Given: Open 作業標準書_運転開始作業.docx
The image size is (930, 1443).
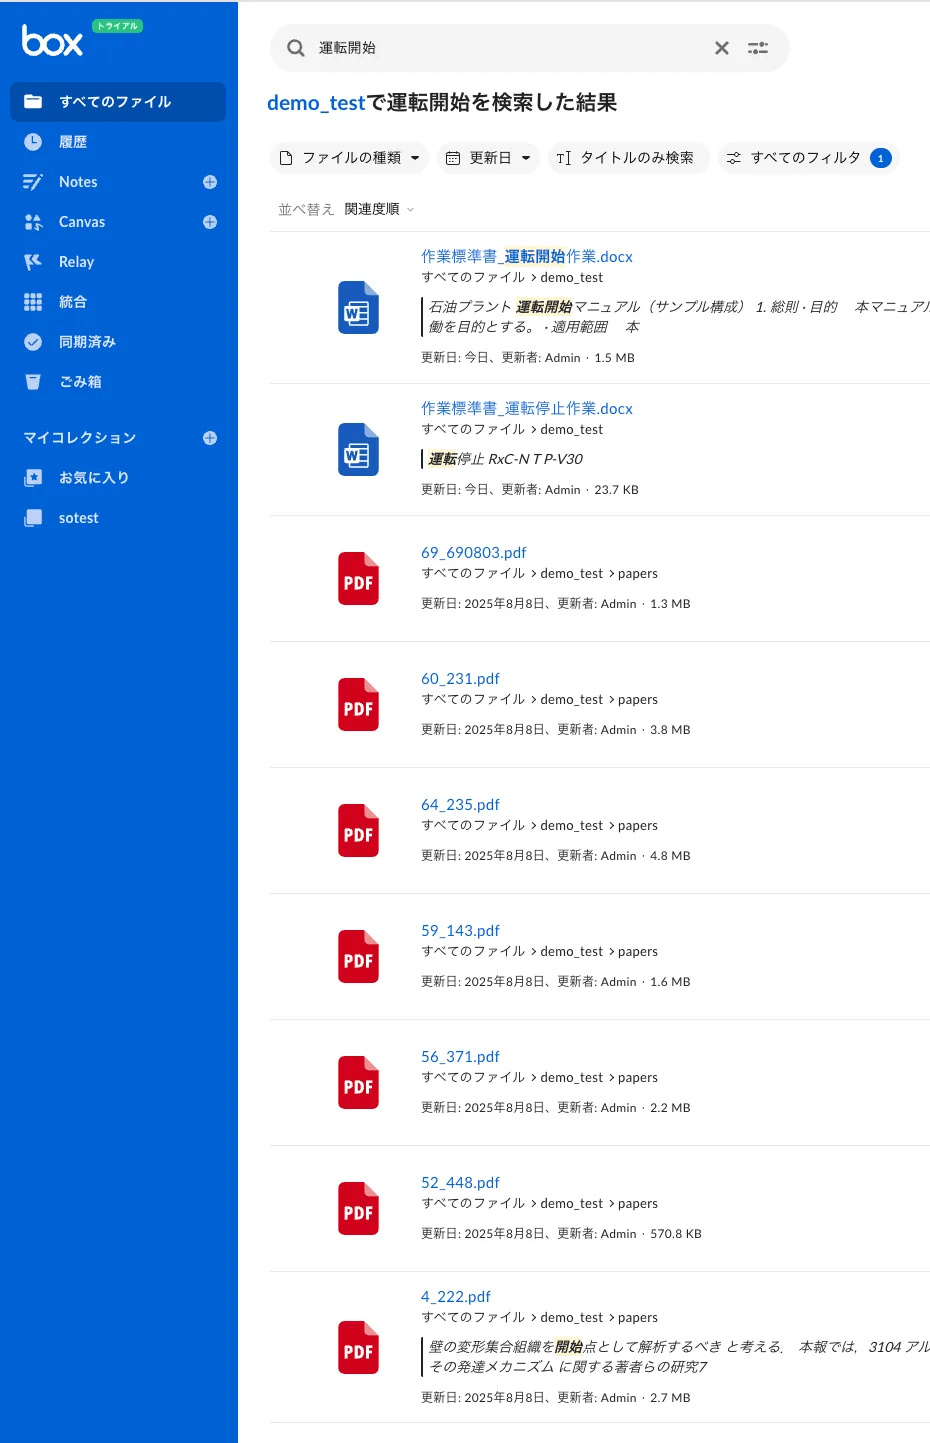Looking at the screenshot, I should click(x=526, y=256).
